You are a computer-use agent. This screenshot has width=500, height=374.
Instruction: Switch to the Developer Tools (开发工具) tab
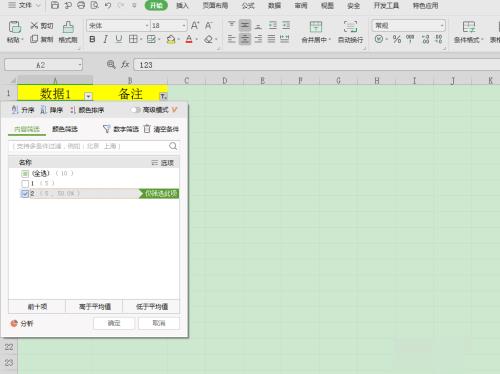386,5
